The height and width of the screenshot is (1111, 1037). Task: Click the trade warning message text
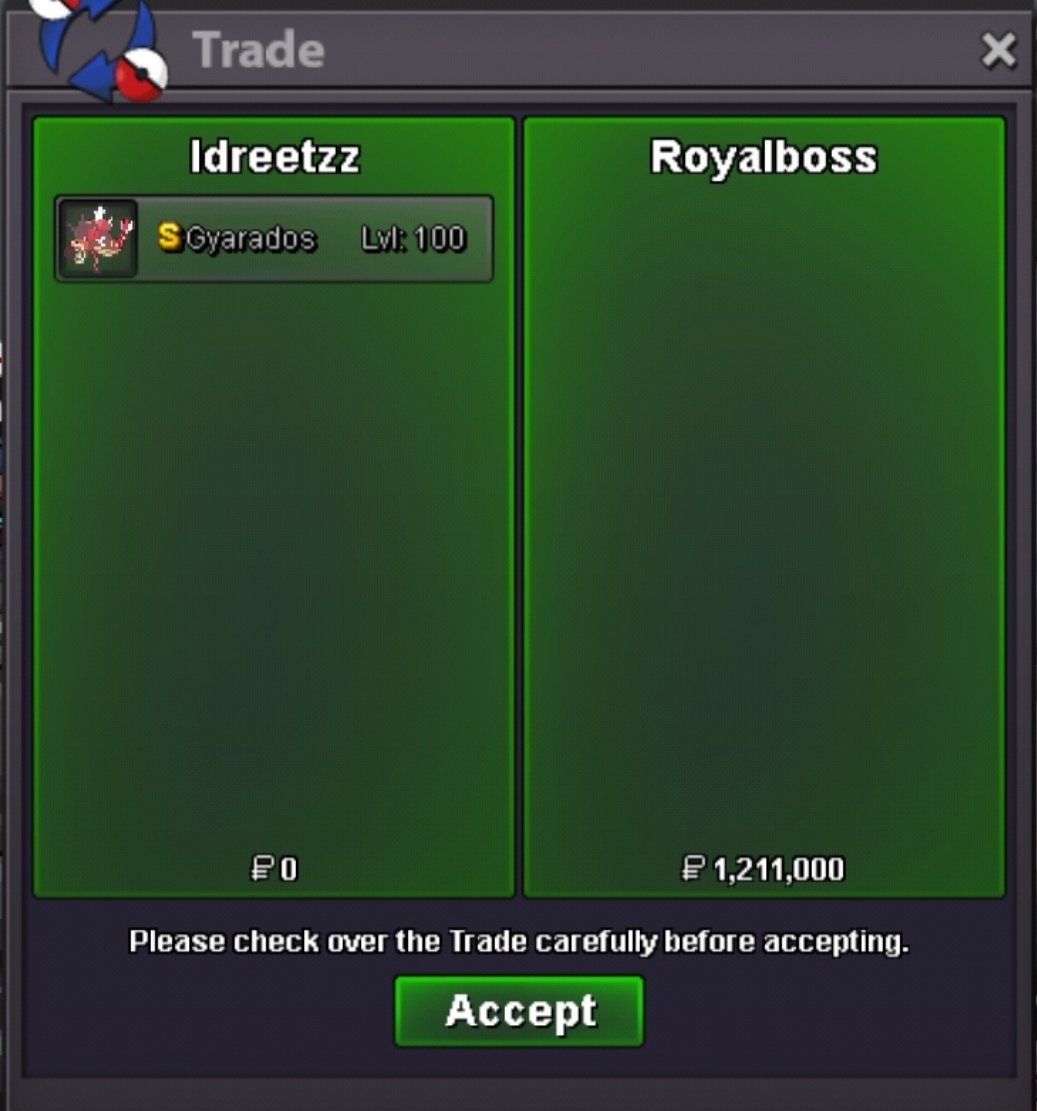pos(518,942)
